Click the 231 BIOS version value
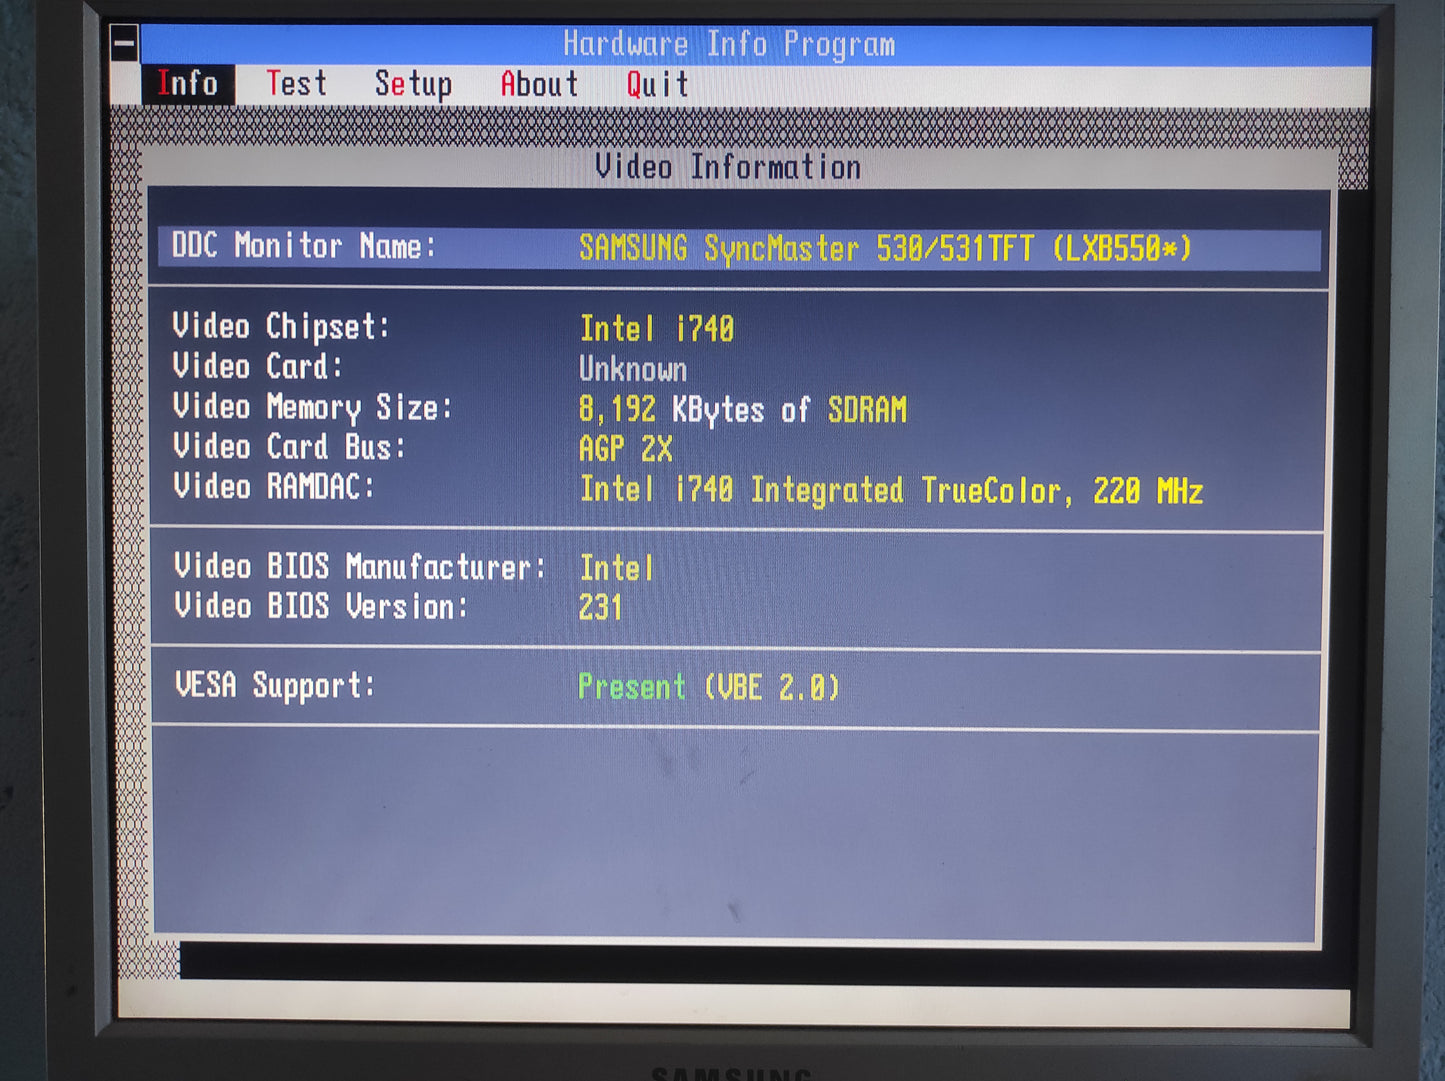Viewport: 1445px width, 1081px height. tap(600, 608)
